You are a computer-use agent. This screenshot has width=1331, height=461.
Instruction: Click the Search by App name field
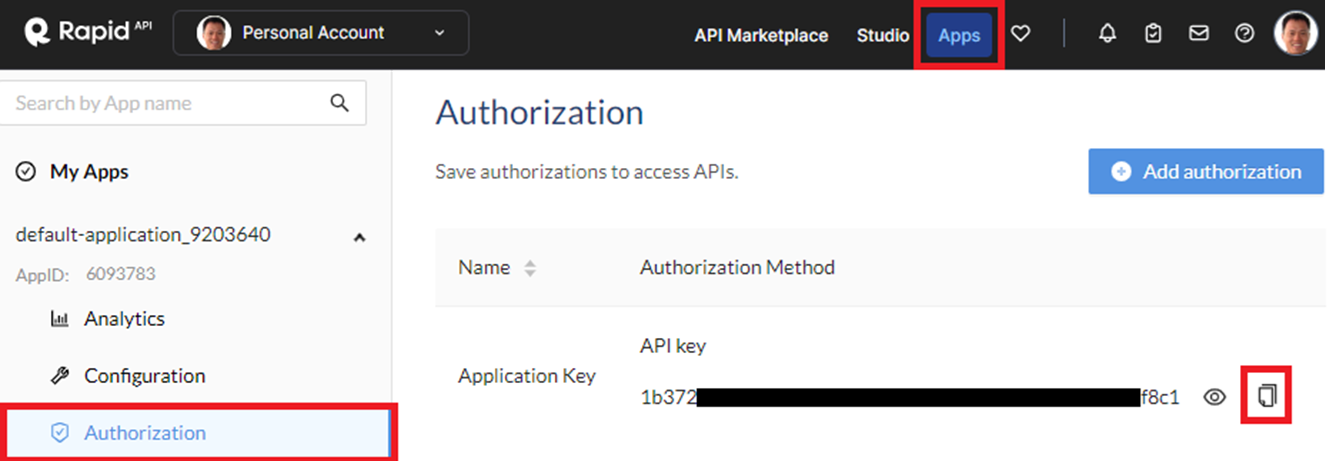[165, 103]
